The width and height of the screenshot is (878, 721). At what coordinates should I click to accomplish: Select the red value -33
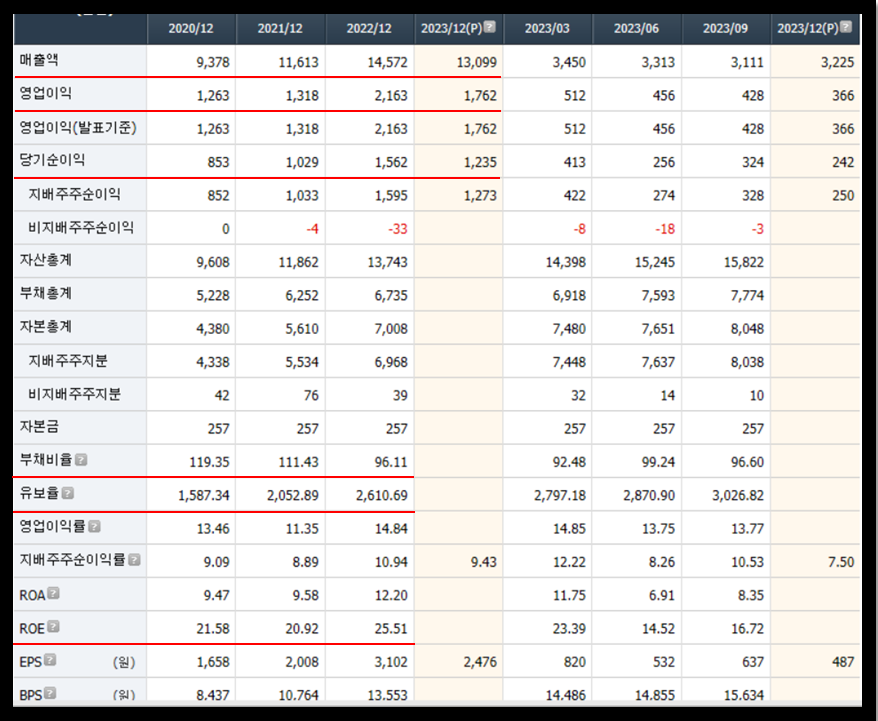click(398, 229)
